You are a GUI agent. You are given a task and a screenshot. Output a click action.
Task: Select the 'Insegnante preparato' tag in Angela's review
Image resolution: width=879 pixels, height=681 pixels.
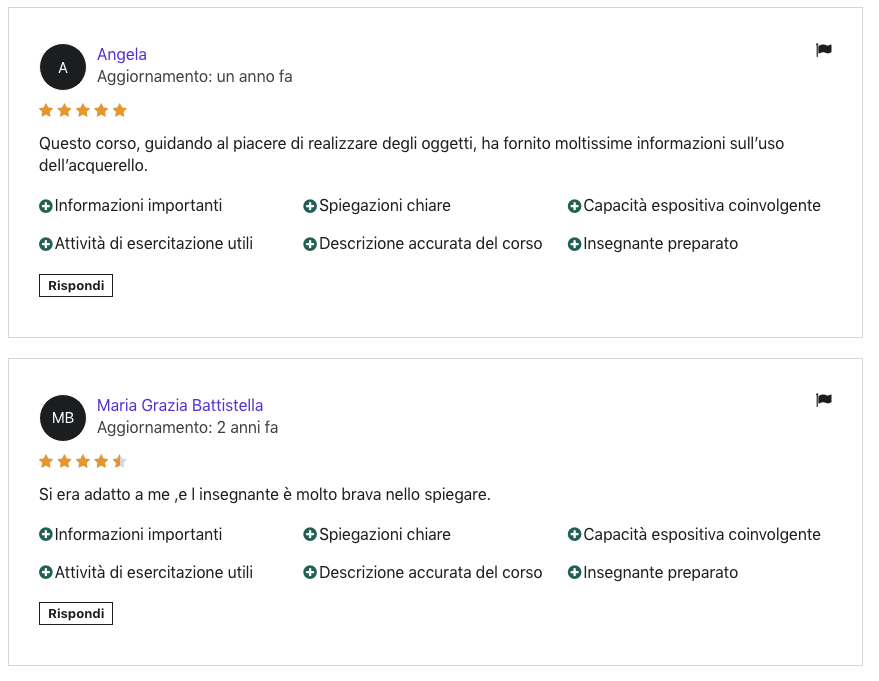point(660,244)
